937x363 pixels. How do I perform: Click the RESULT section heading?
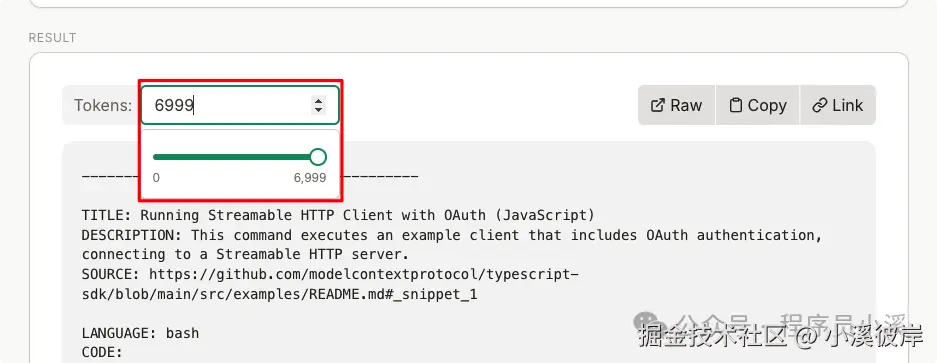[53, 38]
